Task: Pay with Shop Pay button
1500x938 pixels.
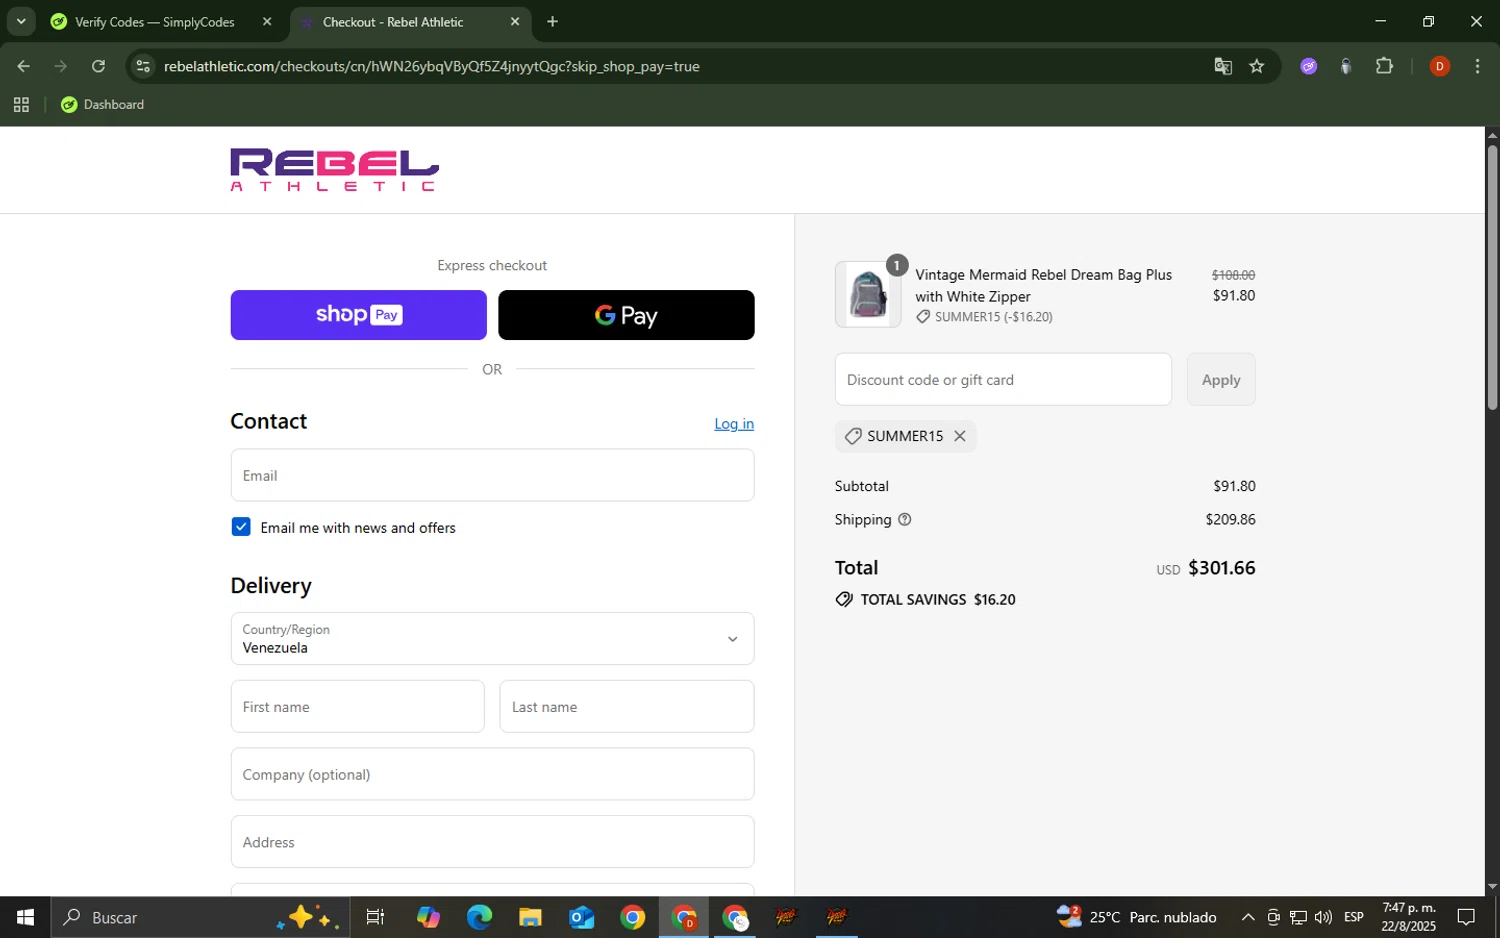Action: click(358, 315)
